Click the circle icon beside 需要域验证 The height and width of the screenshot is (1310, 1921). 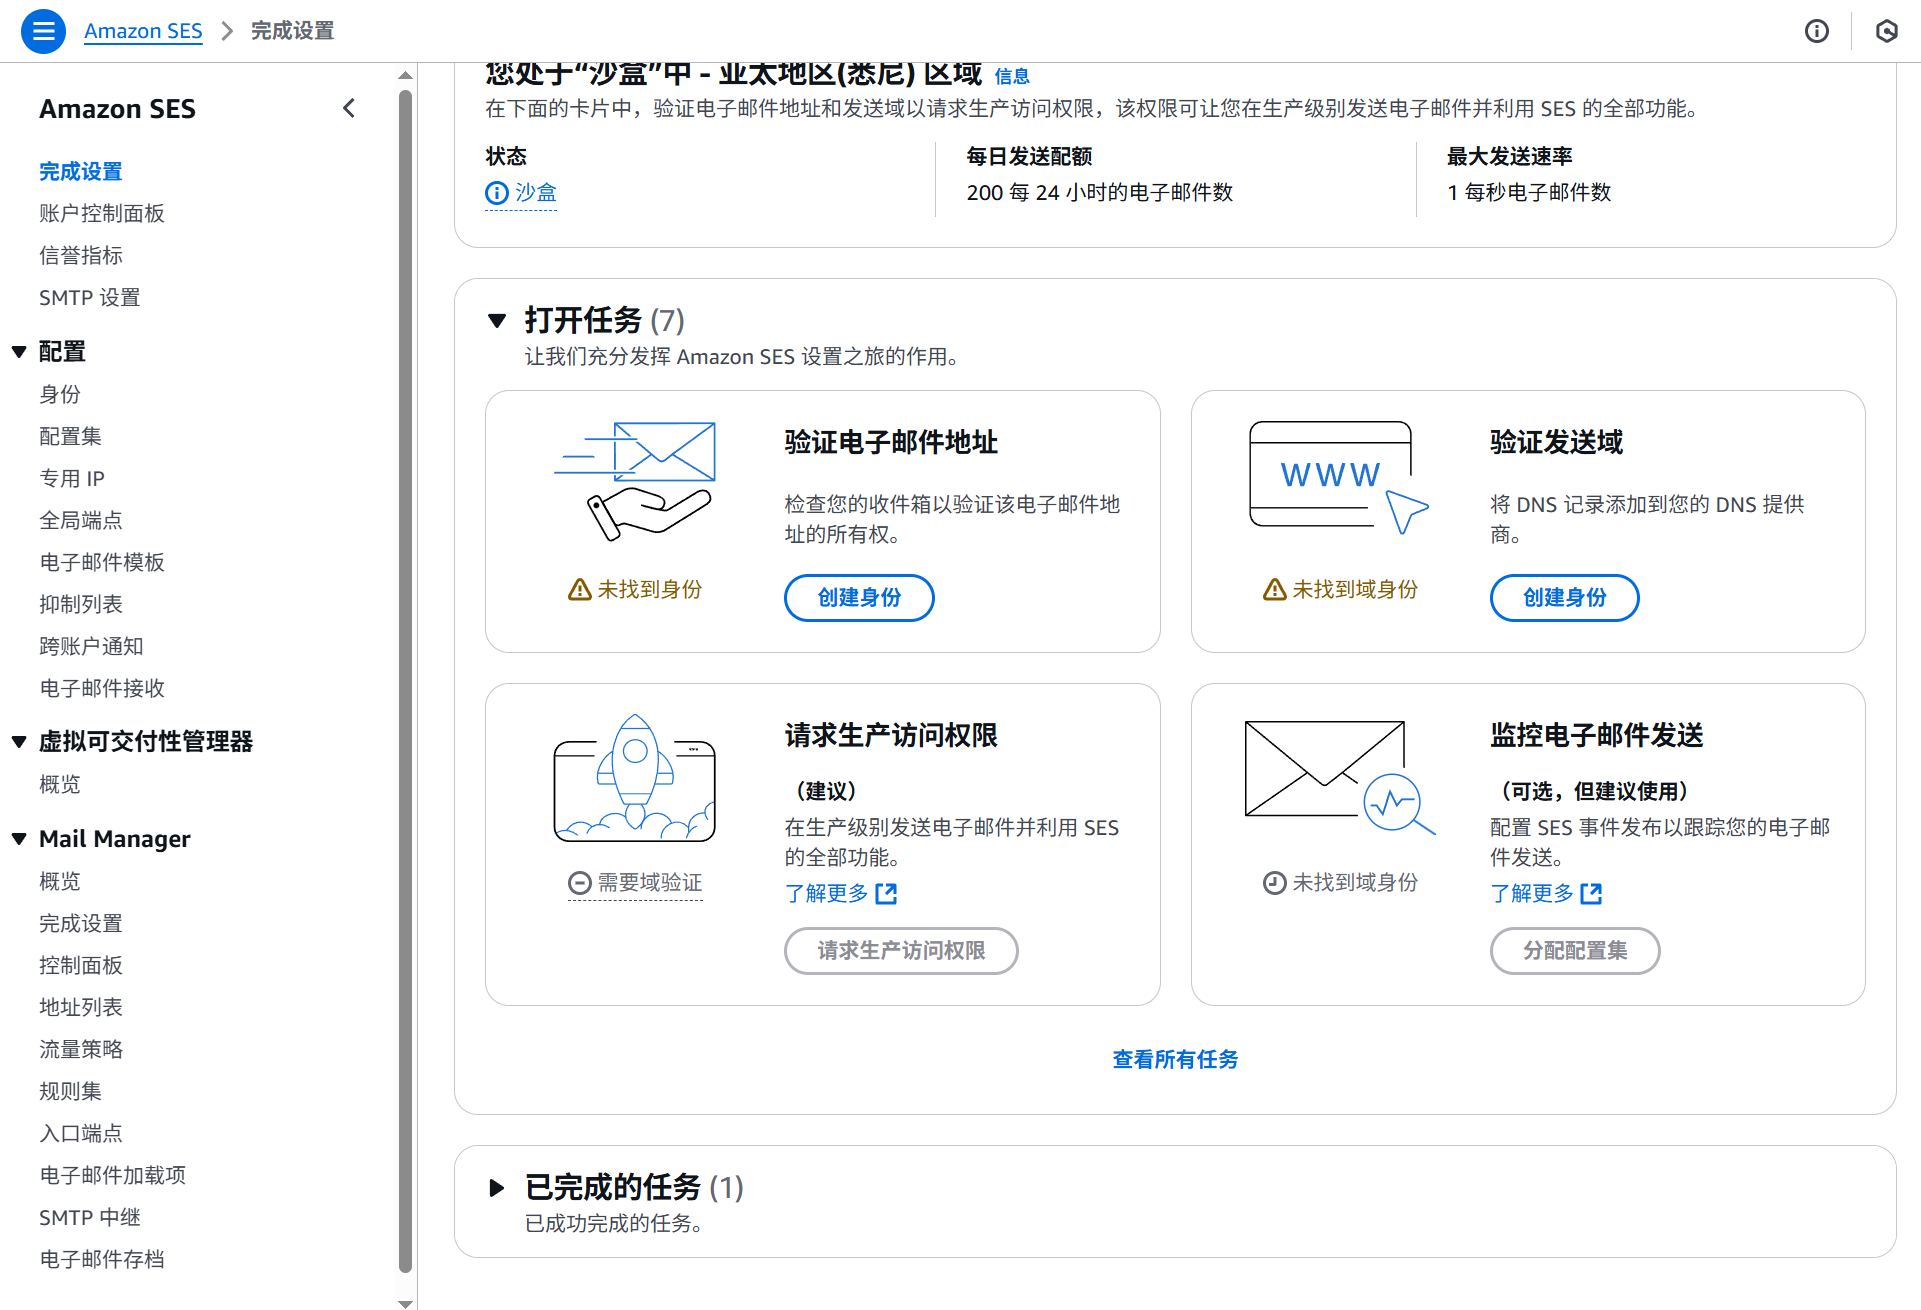pyautogui.click(x=579, y=883)
